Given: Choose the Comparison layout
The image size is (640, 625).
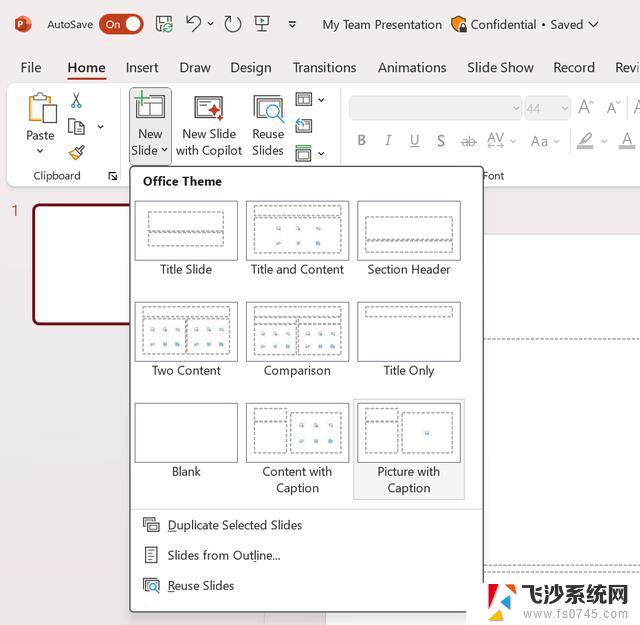Looking at the screenshot, I should pos(297,340).
